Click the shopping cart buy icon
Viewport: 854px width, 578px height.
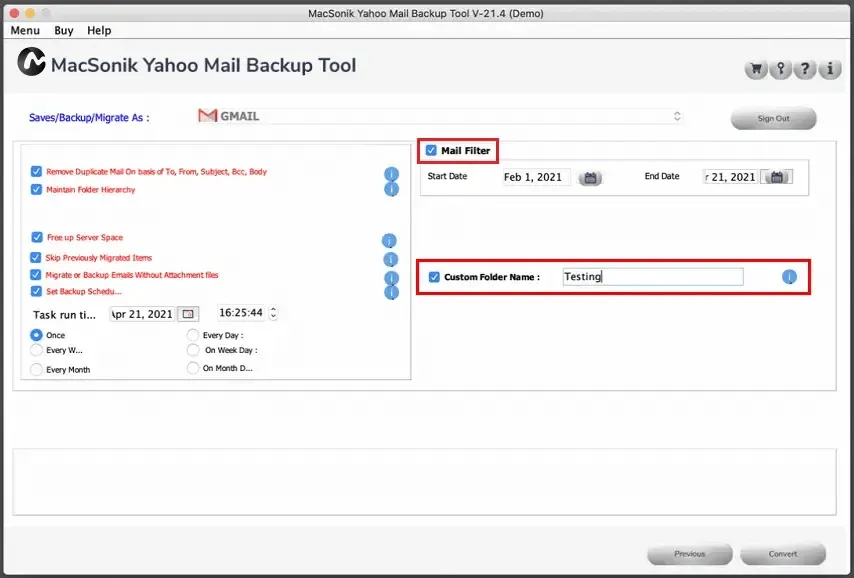[756, 69]
